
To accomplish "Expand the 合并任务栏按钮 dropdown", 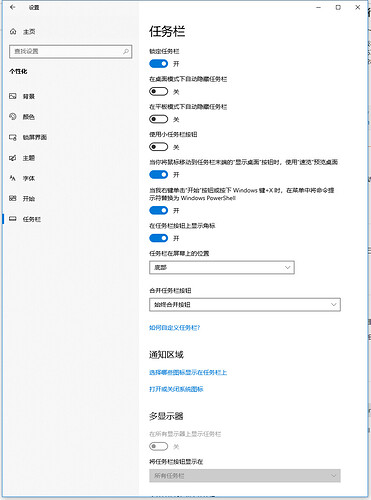I will point(245,305).
